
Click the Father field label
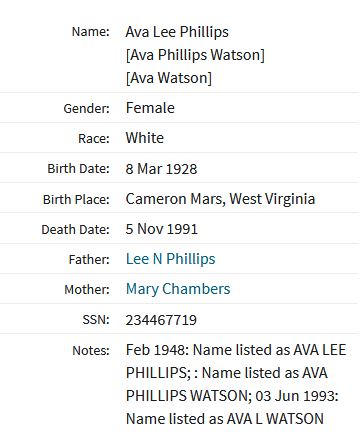pyautogui.click(x=89, y=259)
